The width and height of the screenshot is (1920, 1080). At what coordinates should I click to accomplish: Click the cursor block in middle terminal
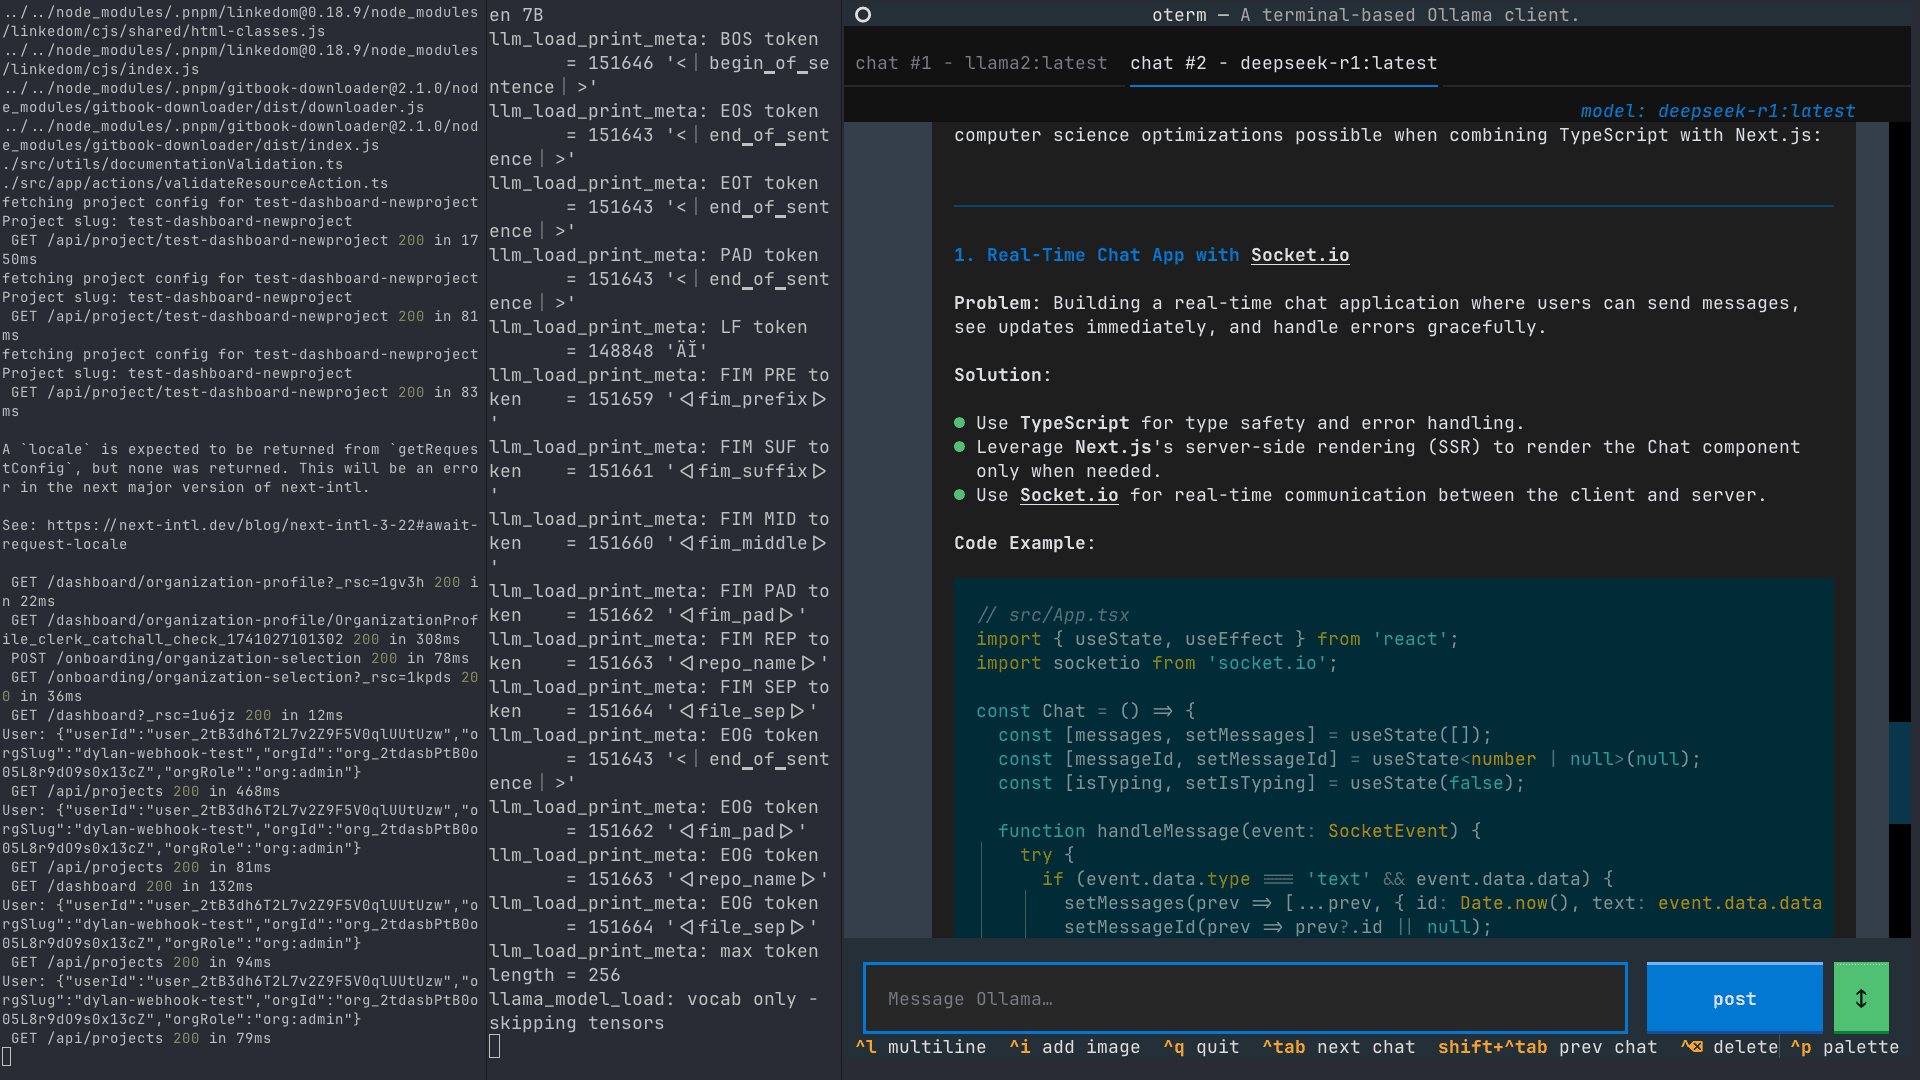coord(494,1046)
